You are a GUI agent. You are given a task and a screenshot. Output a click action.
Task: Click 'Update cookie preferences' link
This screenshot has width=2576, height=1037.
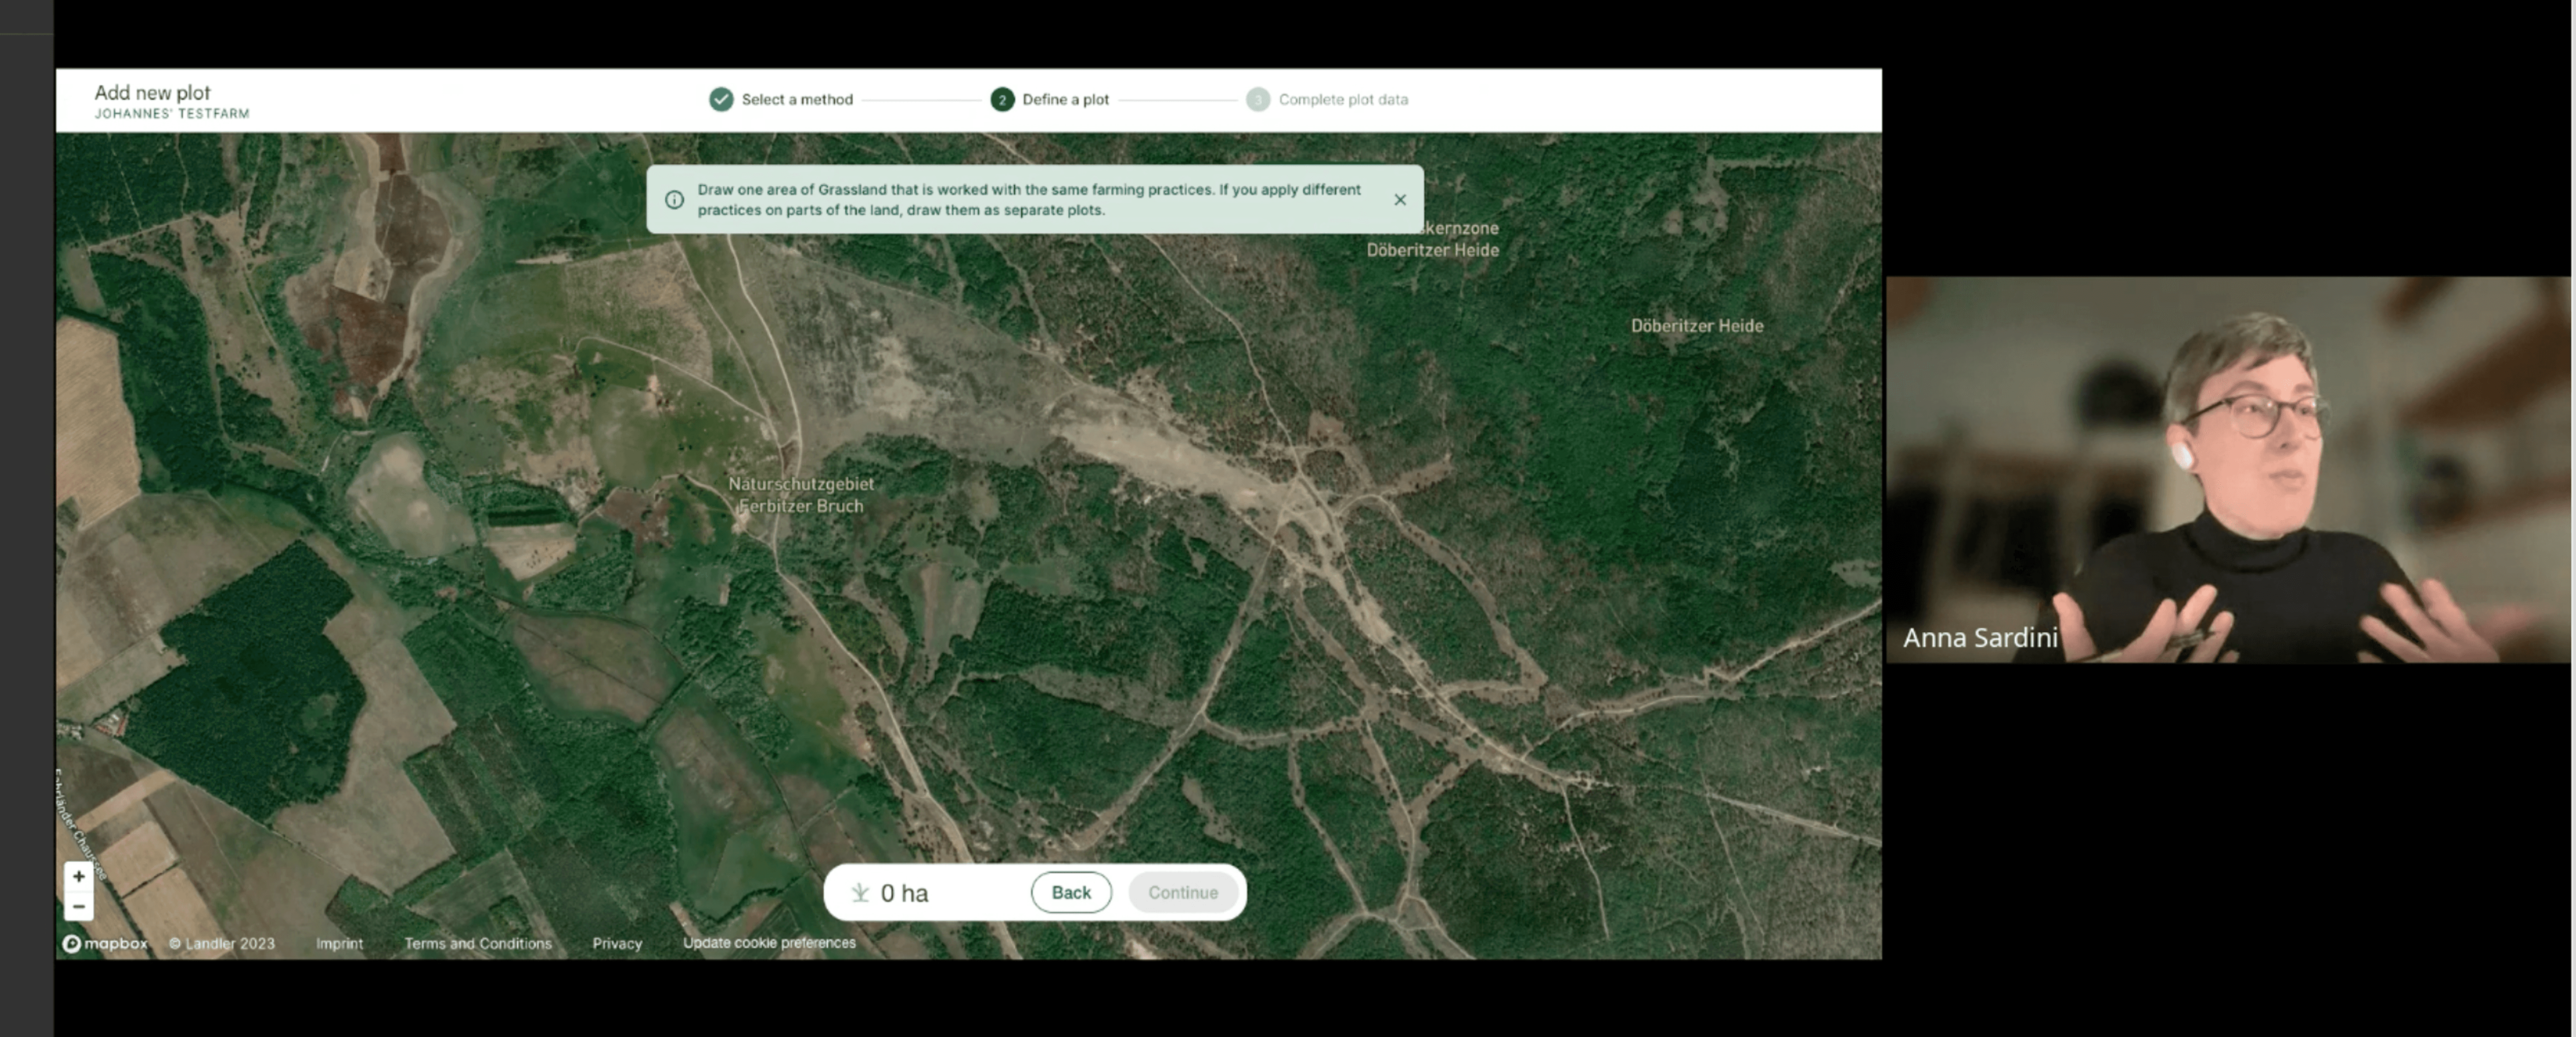tap(768, 942)
